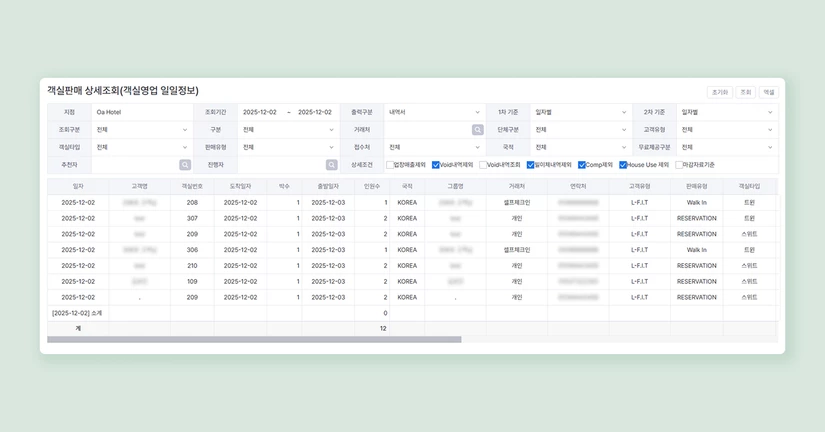Click the search icon in 추천자 field
This screenshot has width=825, height=432.
pyautogui.click(x=185, y=165)
